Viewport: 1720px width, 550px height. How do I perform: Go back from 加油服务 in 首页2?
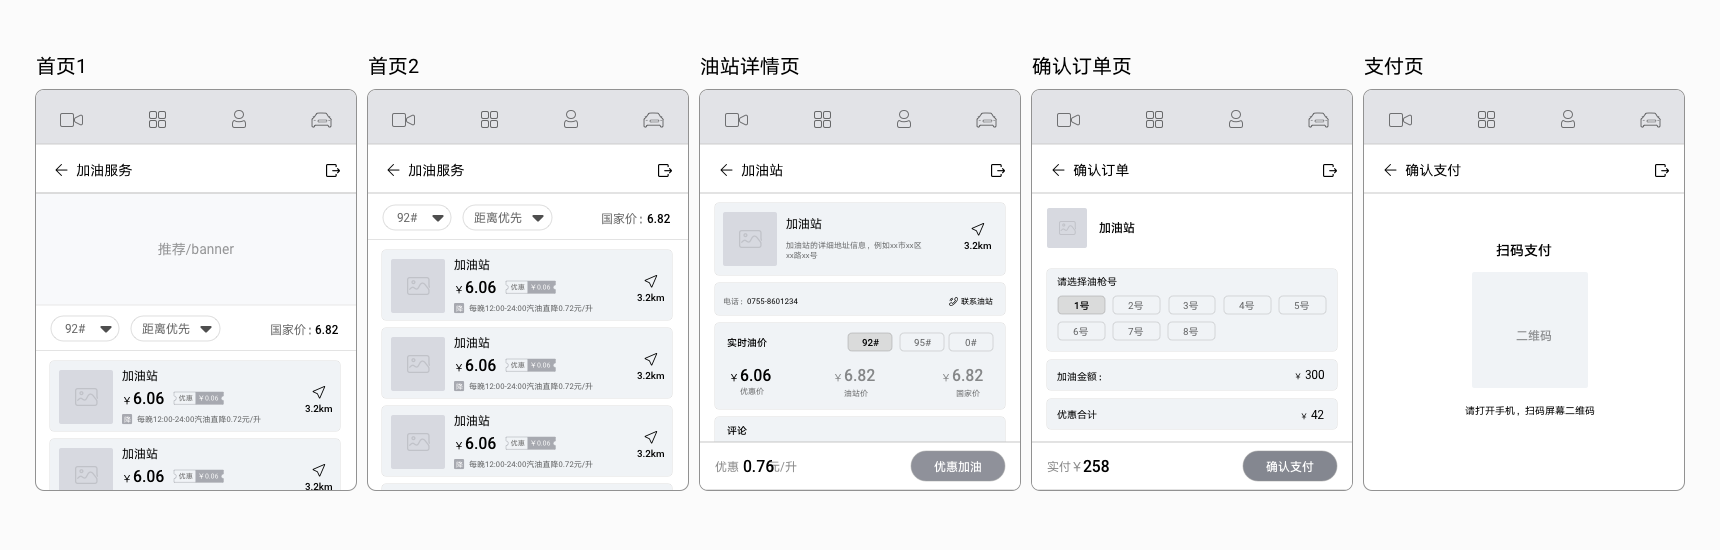[x=393, y=170]
